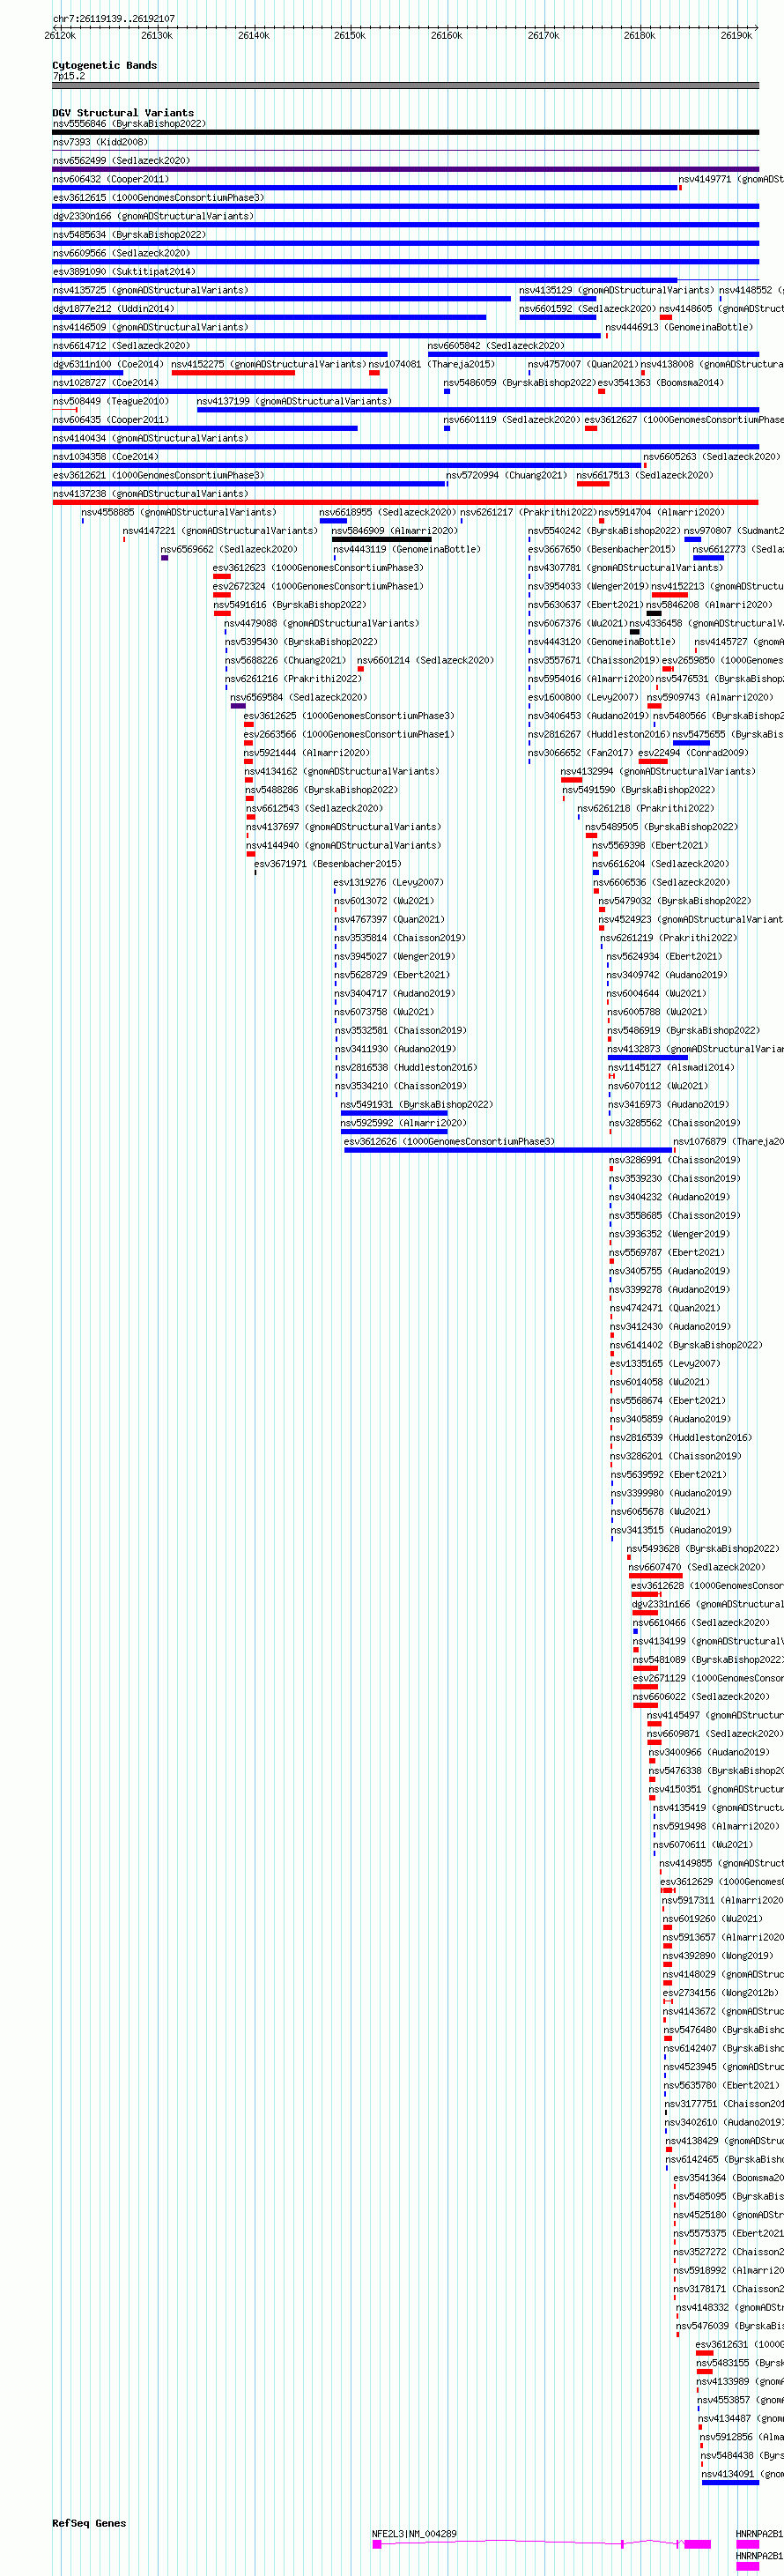Click the 26150k ruler tick label
The image size is (784, 2576).
pos(350,36)
